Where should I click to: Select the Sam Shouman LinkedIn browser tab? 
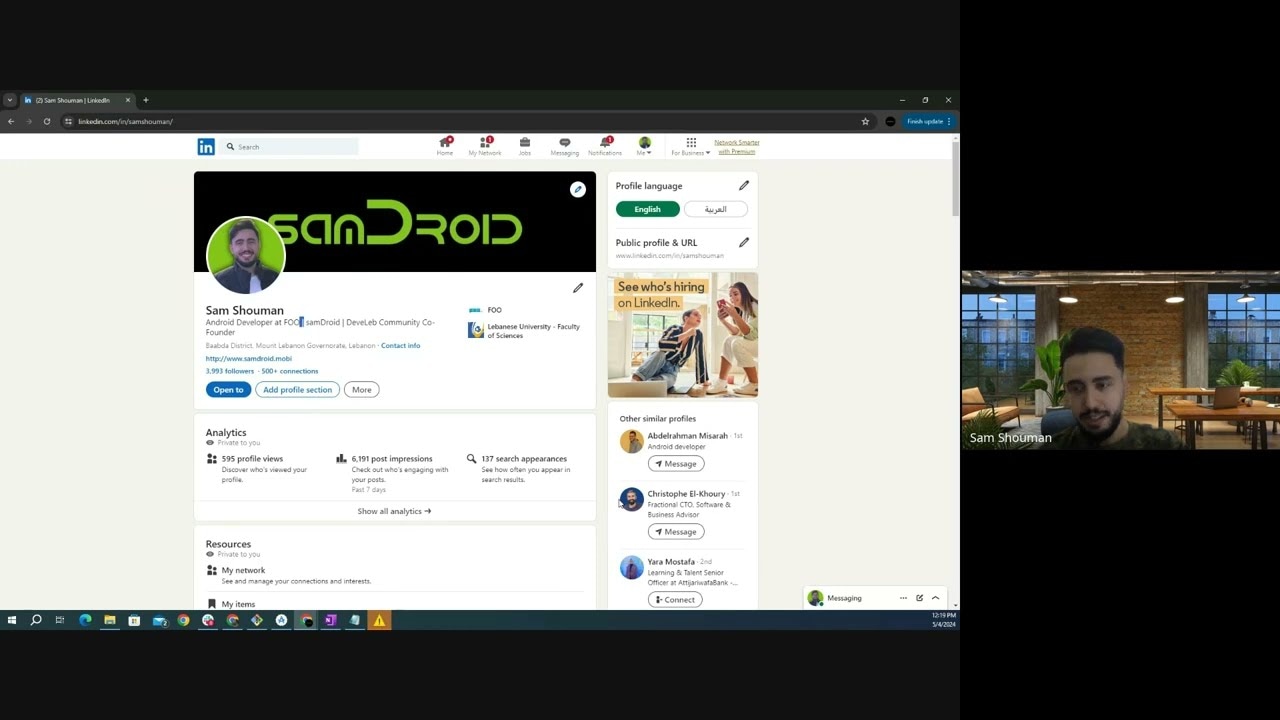(73, 100)
